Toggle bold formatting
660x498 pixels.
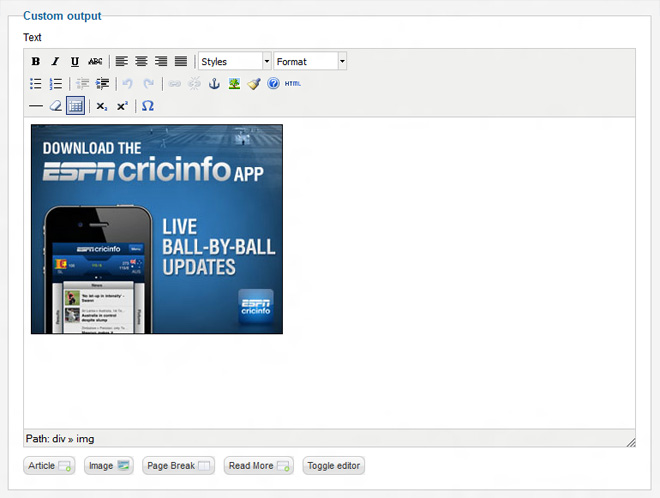tap(36, 62)
